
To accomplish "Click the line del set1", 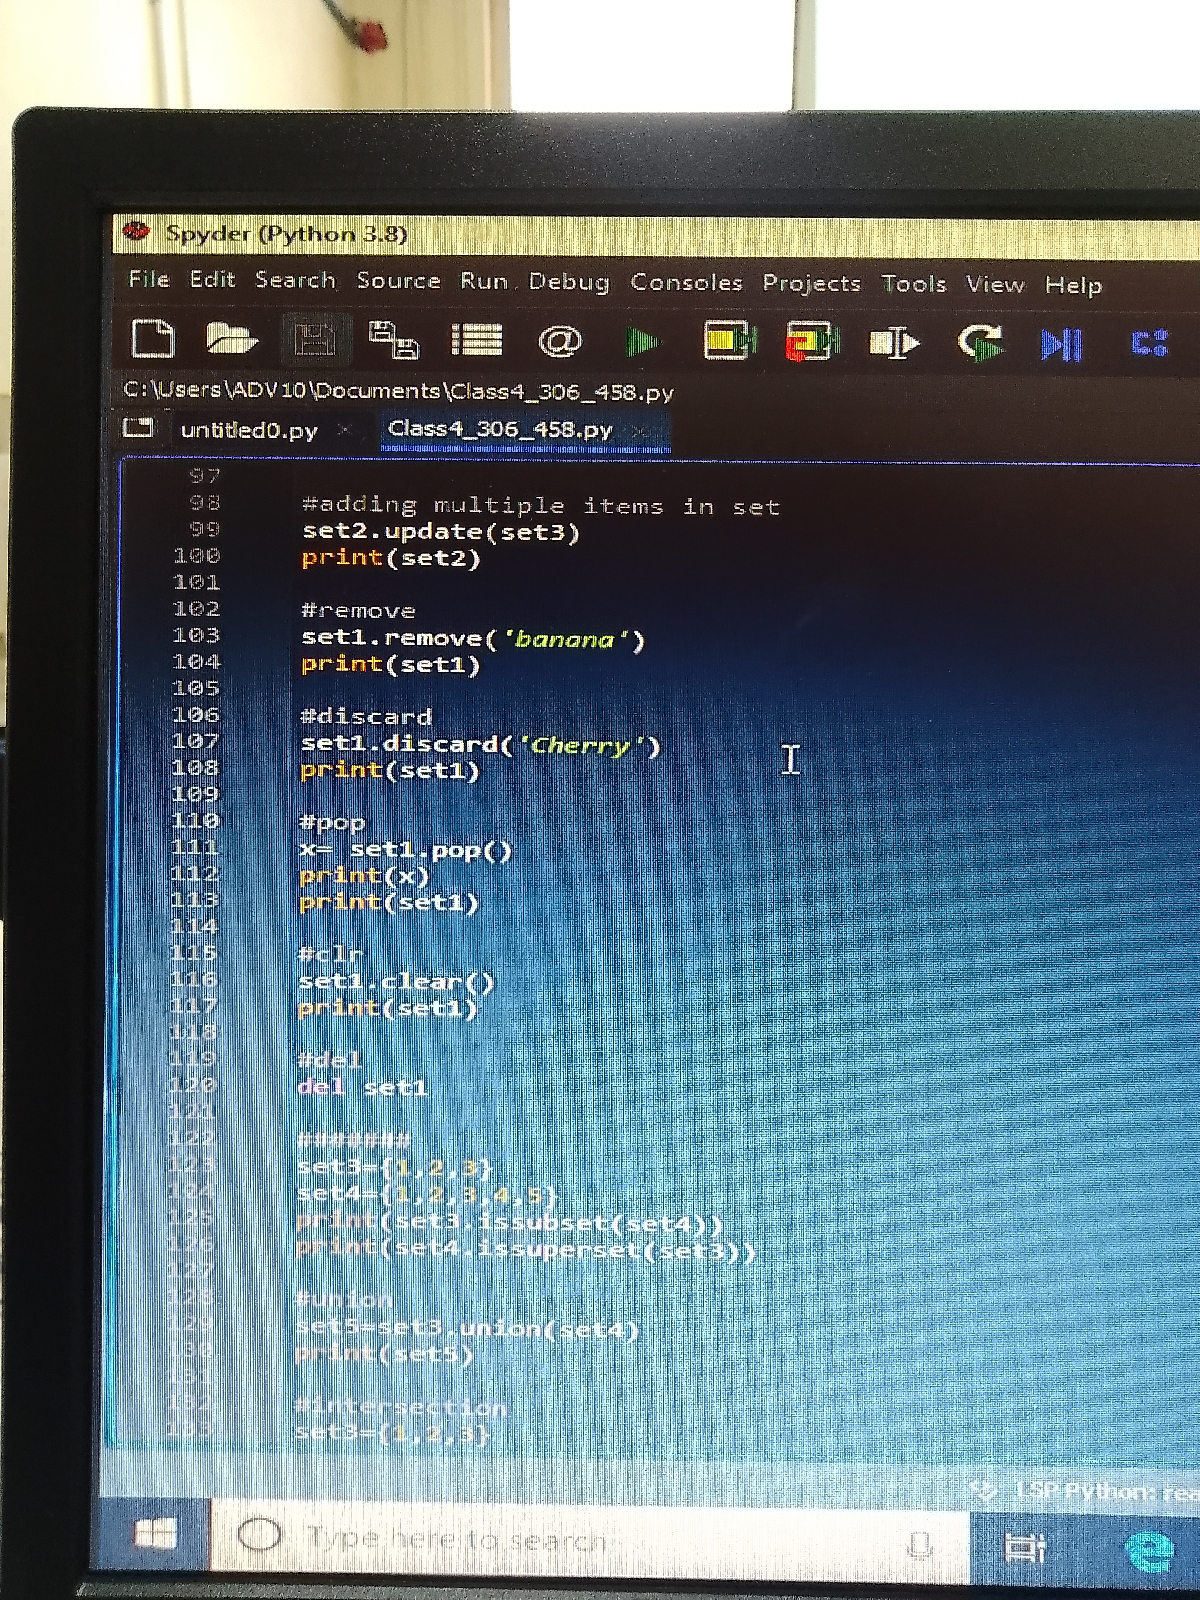I will tap(363, 1087).
